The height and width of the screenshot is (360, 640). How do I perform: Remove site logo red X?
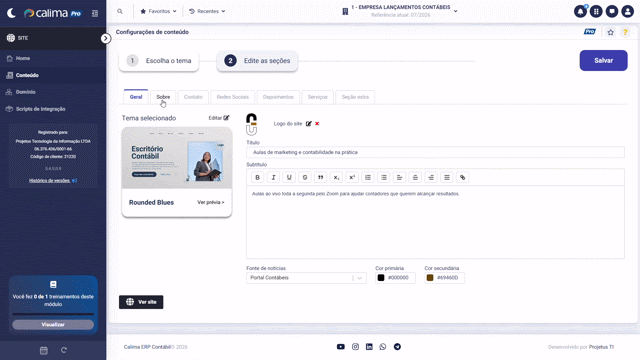(x=317, y=124)
